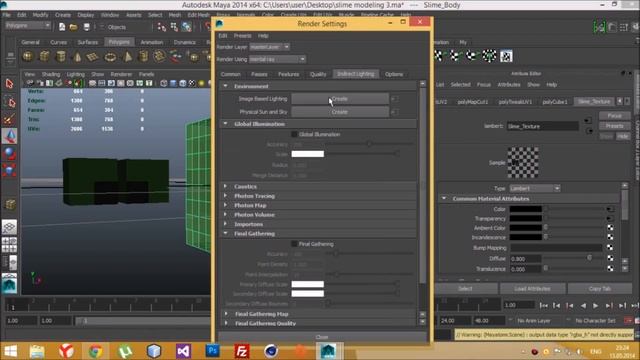Click the polygon Pipe shelf icon
The image size is (640, 360).
pyautogui.click(x=143, y=56)
